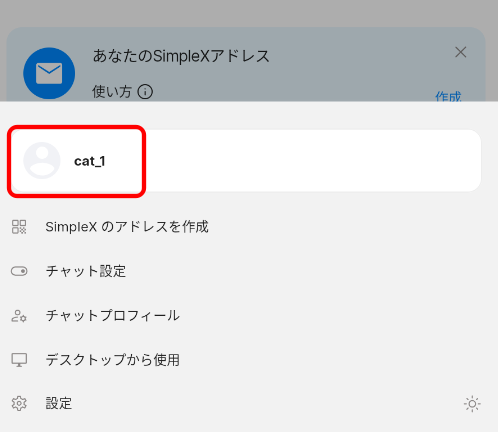Open SimpleX のアドレスを作成
This screenshot has width=498, height=432.
tap(127, 227)
